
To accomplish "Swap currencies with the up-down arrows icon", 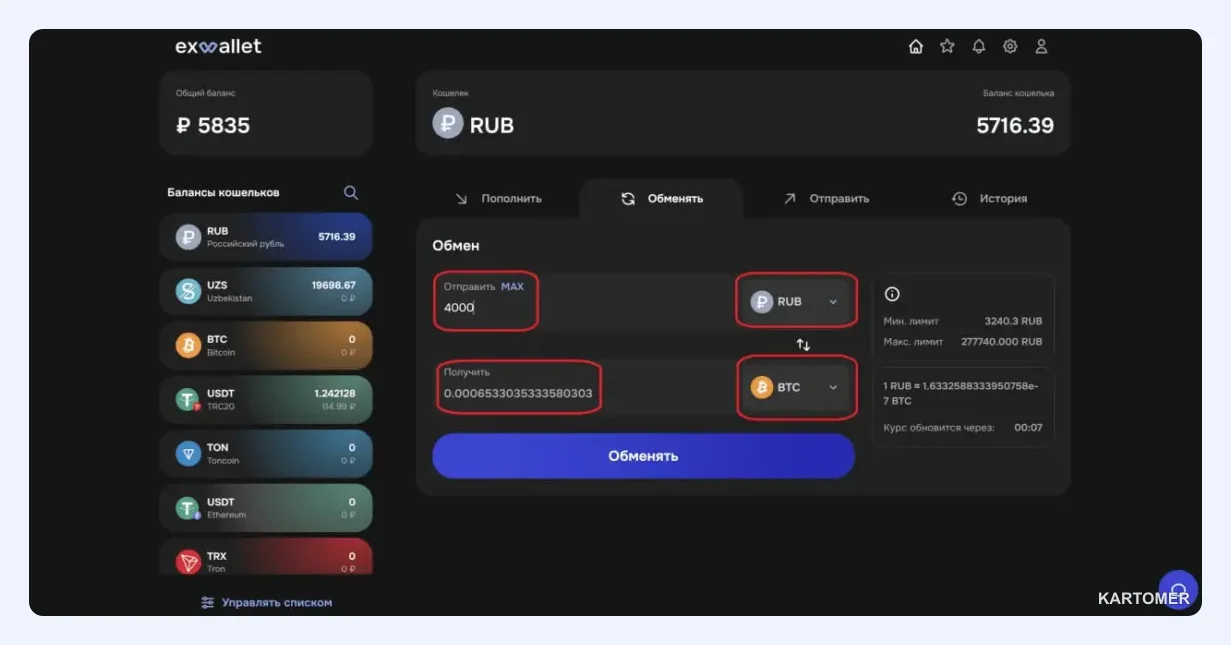I will point(803,344).
